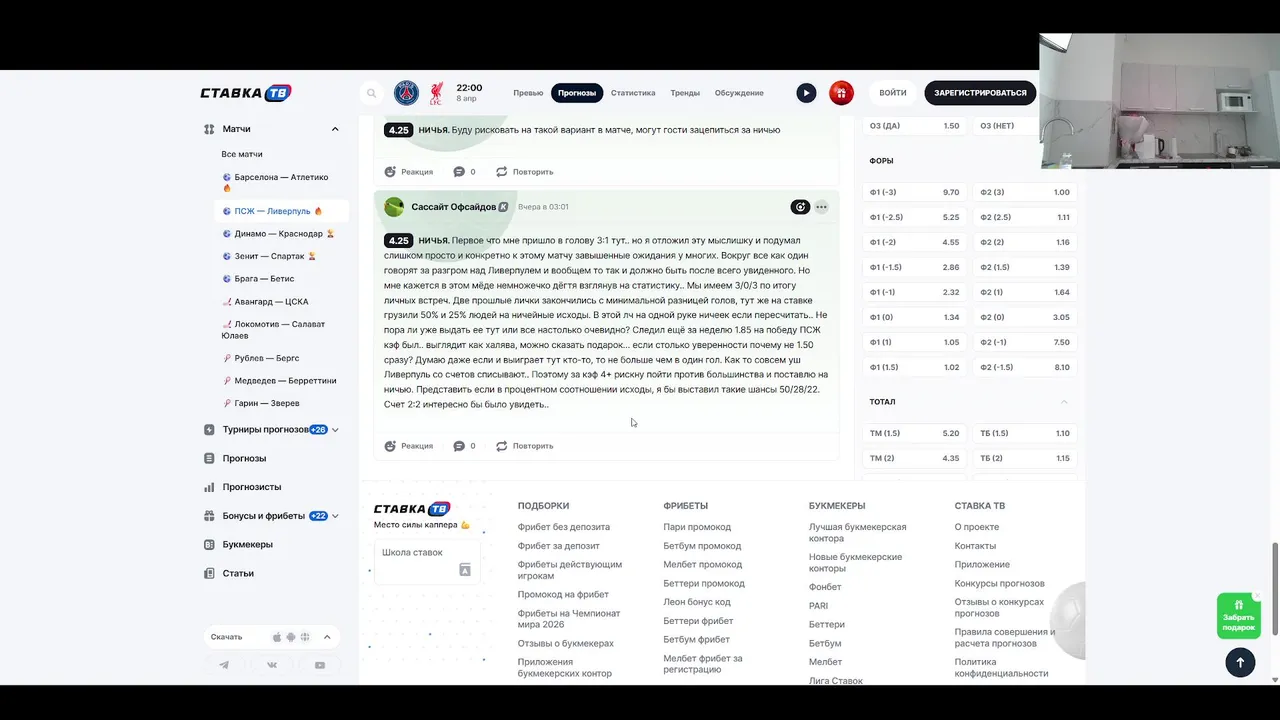Click round repeat-bet icon on Сассайт Офсайдов post
Viewport: 1280px width, 720px height.
(x=800, y=207)
